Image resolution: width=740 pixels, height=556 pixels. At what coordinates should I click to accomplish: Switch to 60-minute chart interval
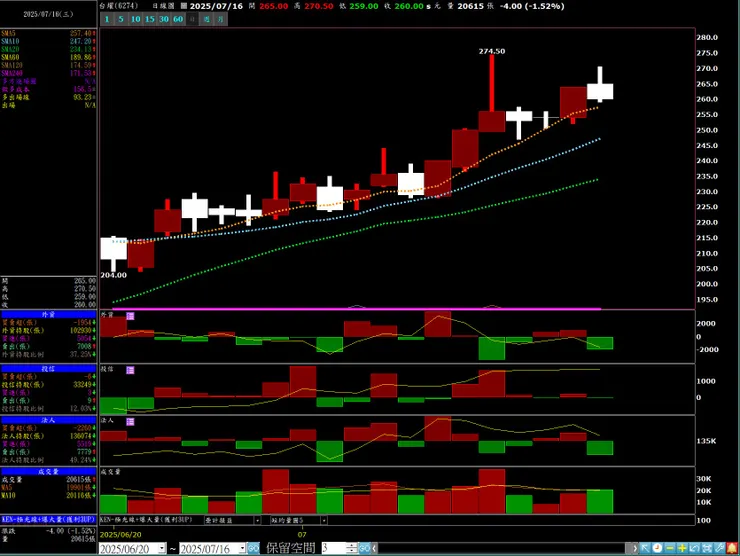click(x=178, y=19)
